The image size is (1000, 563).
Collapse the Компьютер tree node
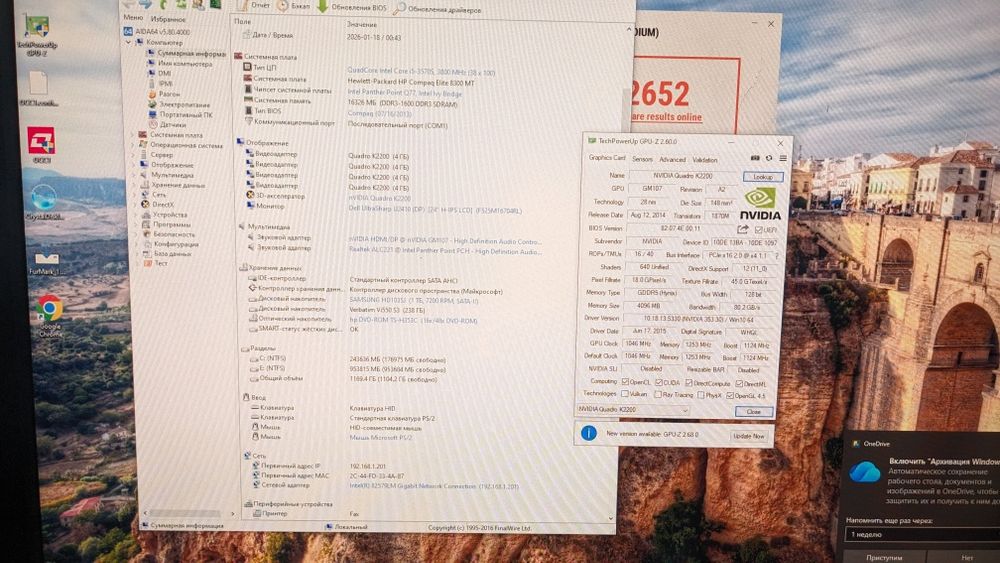129,43
